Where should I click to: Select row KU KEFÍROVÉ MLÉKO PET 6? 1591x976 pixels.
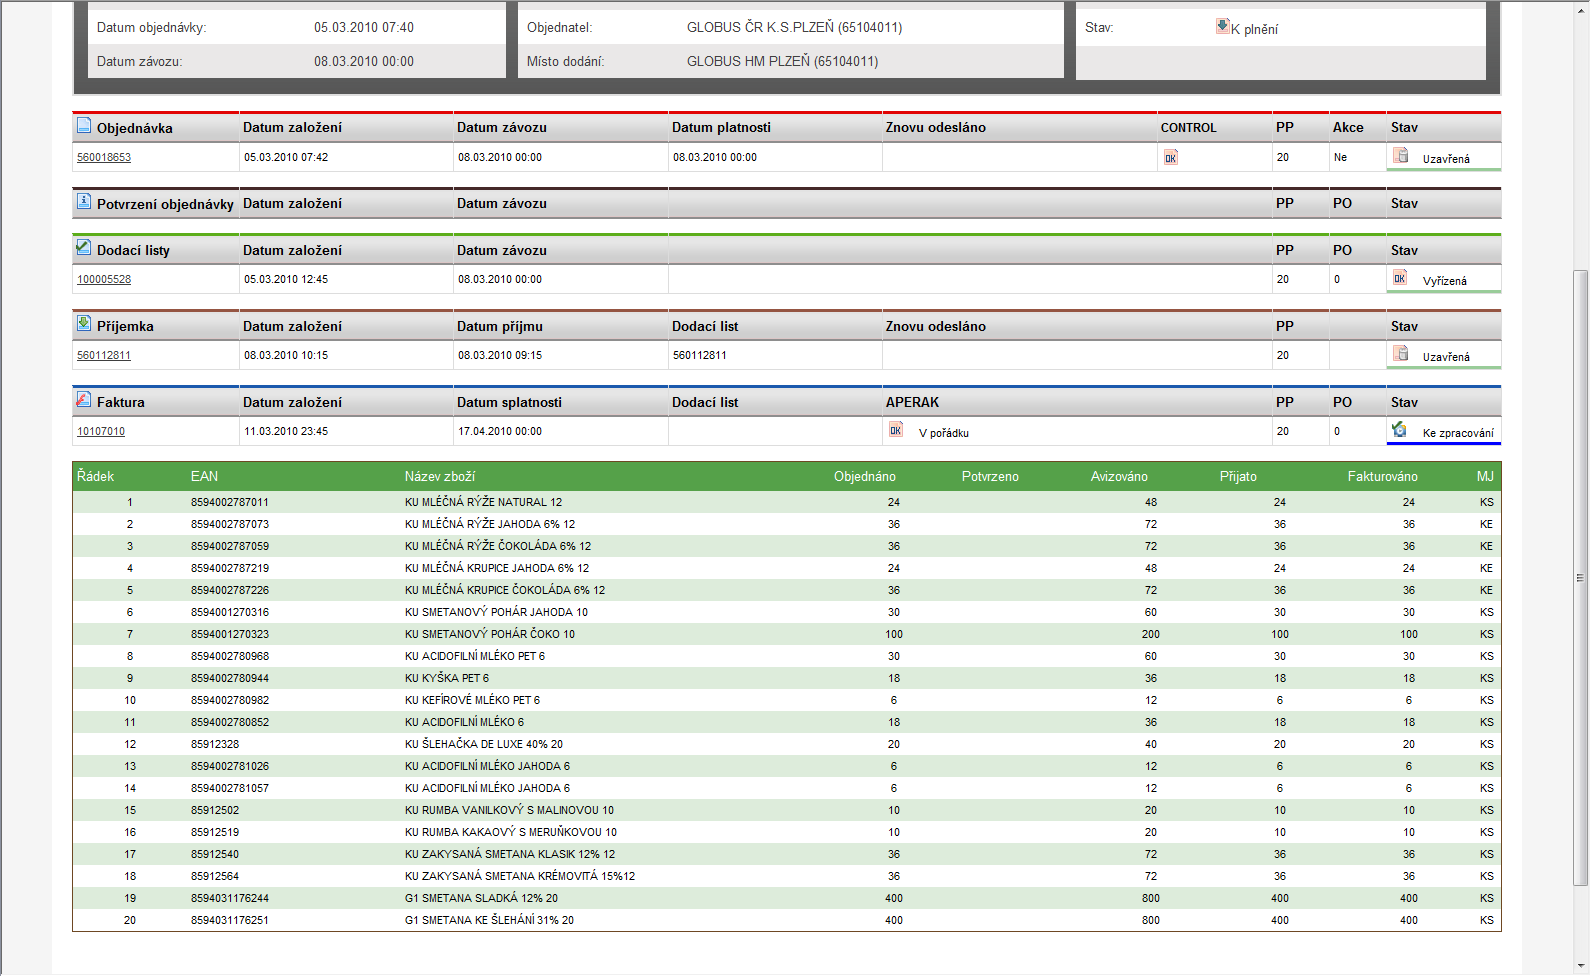[787, 700]
